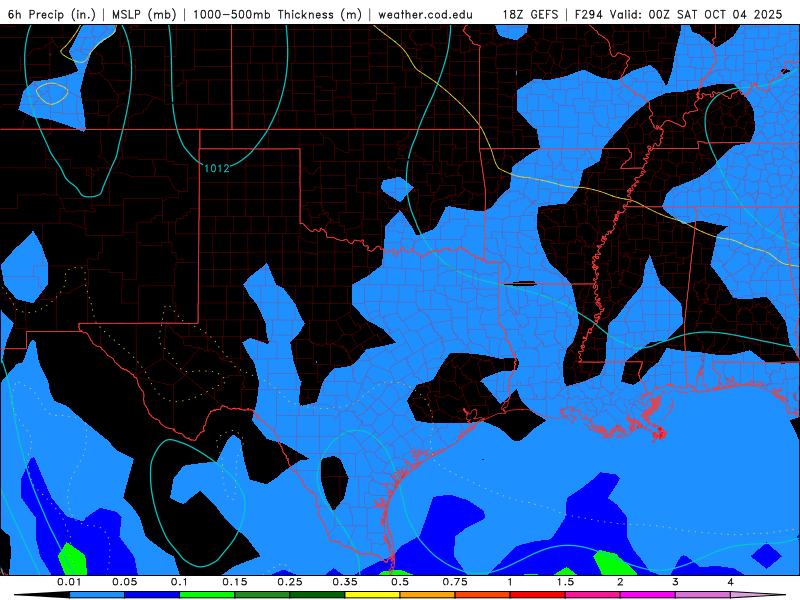The image size is (800, 600).
Task: Click the 'F294 Valid: 00Z SAT OCT 04 2025' text
Action: pos(678,14)
